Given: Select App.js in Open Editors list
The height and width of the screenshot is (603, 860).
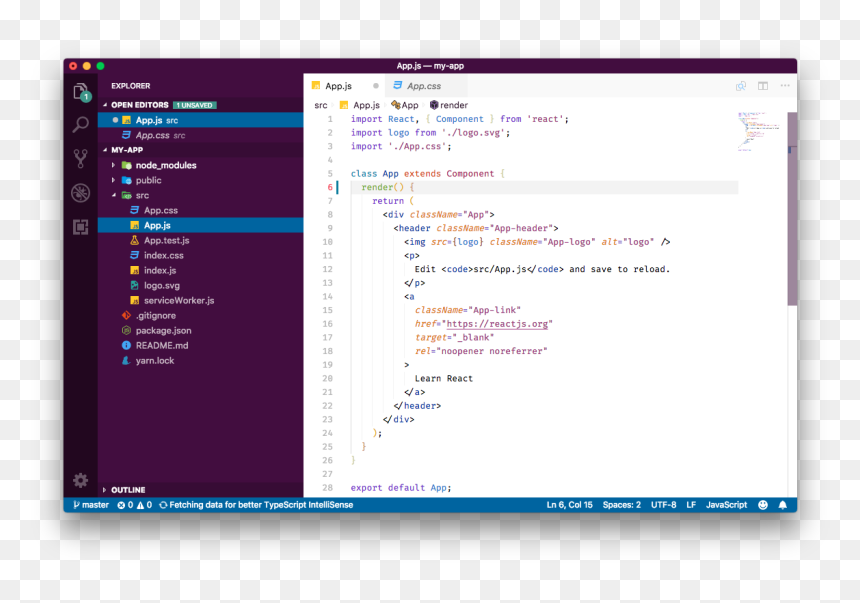Looking at the screenshot, I should pos(201,120).
